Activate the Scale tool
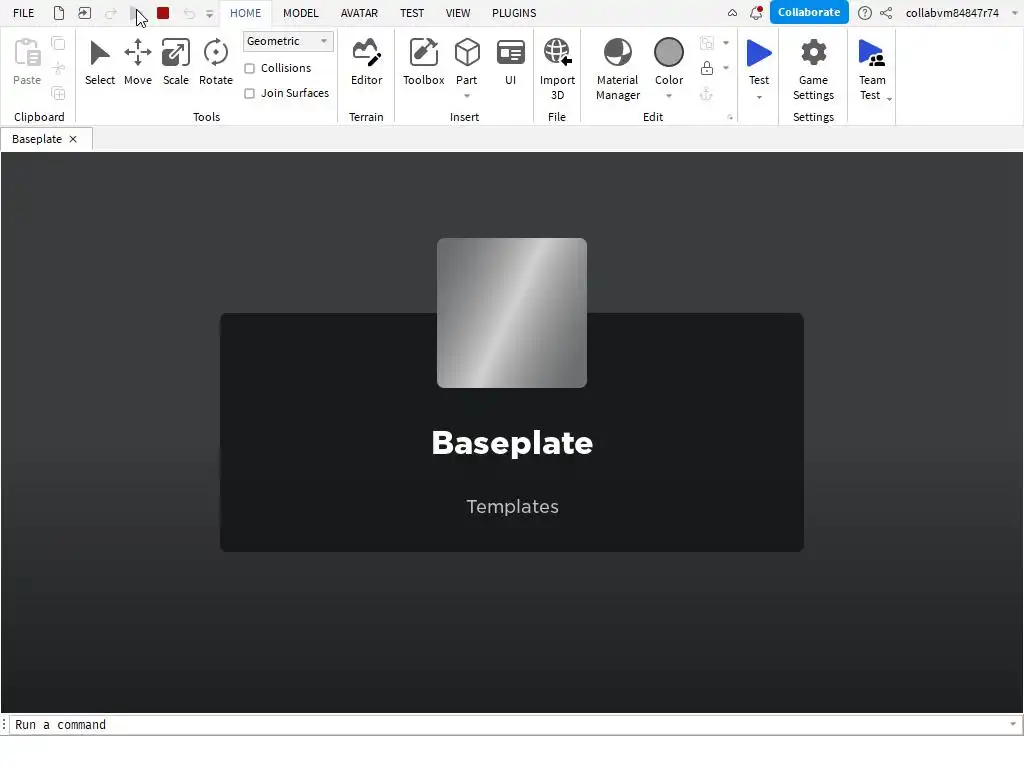Image resolution: width=1024 pixels, height=768 pixels. pos(176,62)
